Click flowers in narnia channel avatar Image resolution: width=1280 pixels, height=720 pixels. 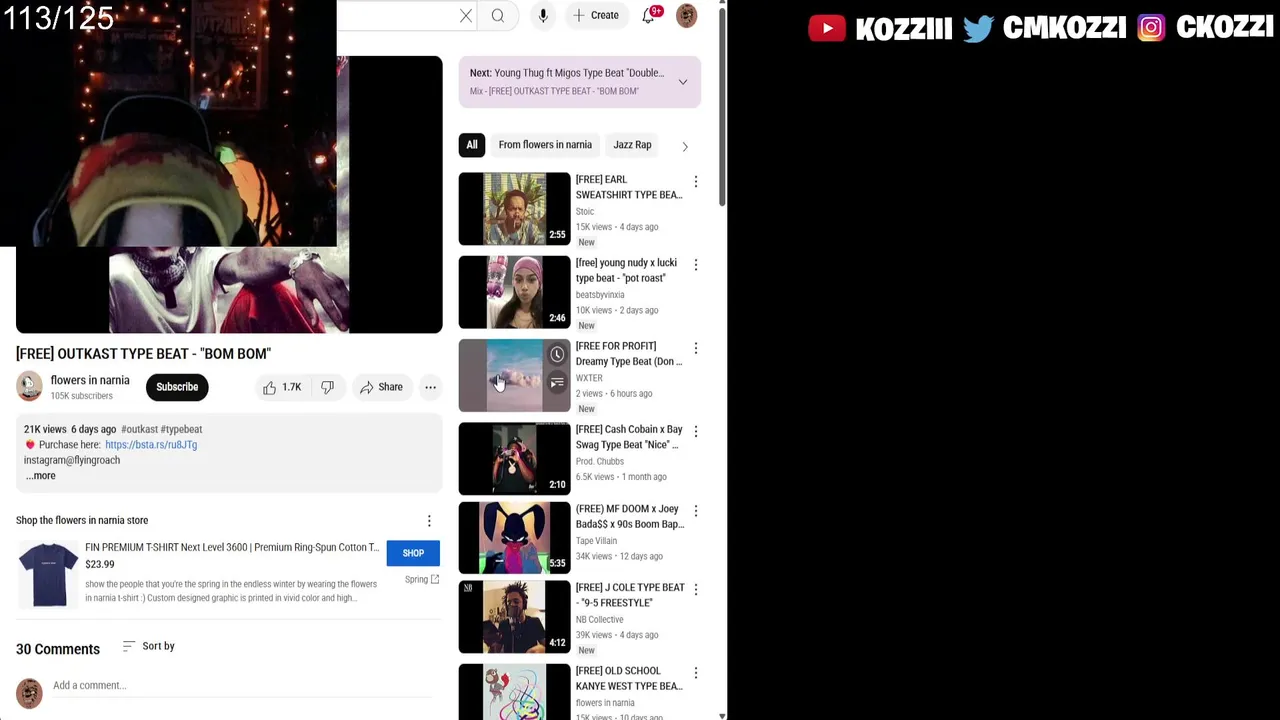[29, 386]
